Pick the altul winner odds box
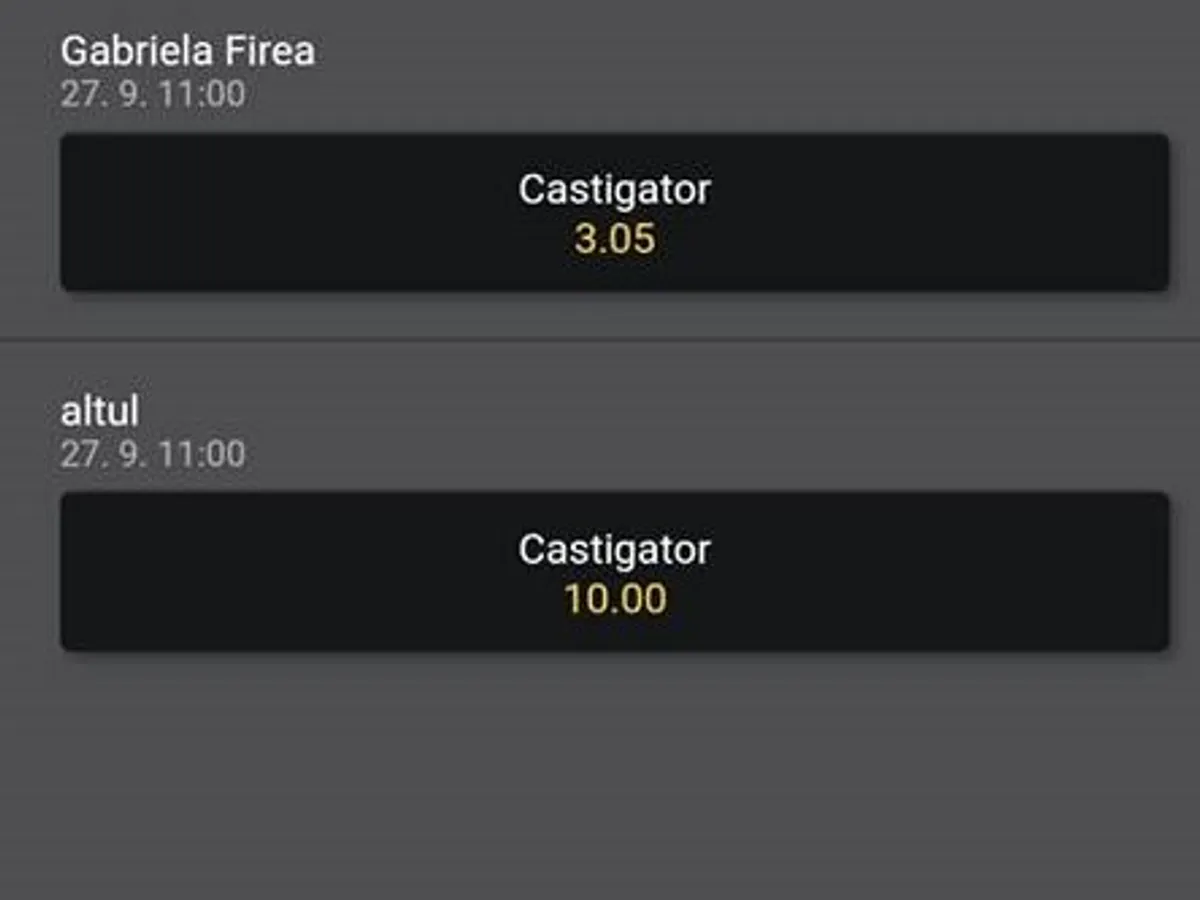 (x=614, y=572)
